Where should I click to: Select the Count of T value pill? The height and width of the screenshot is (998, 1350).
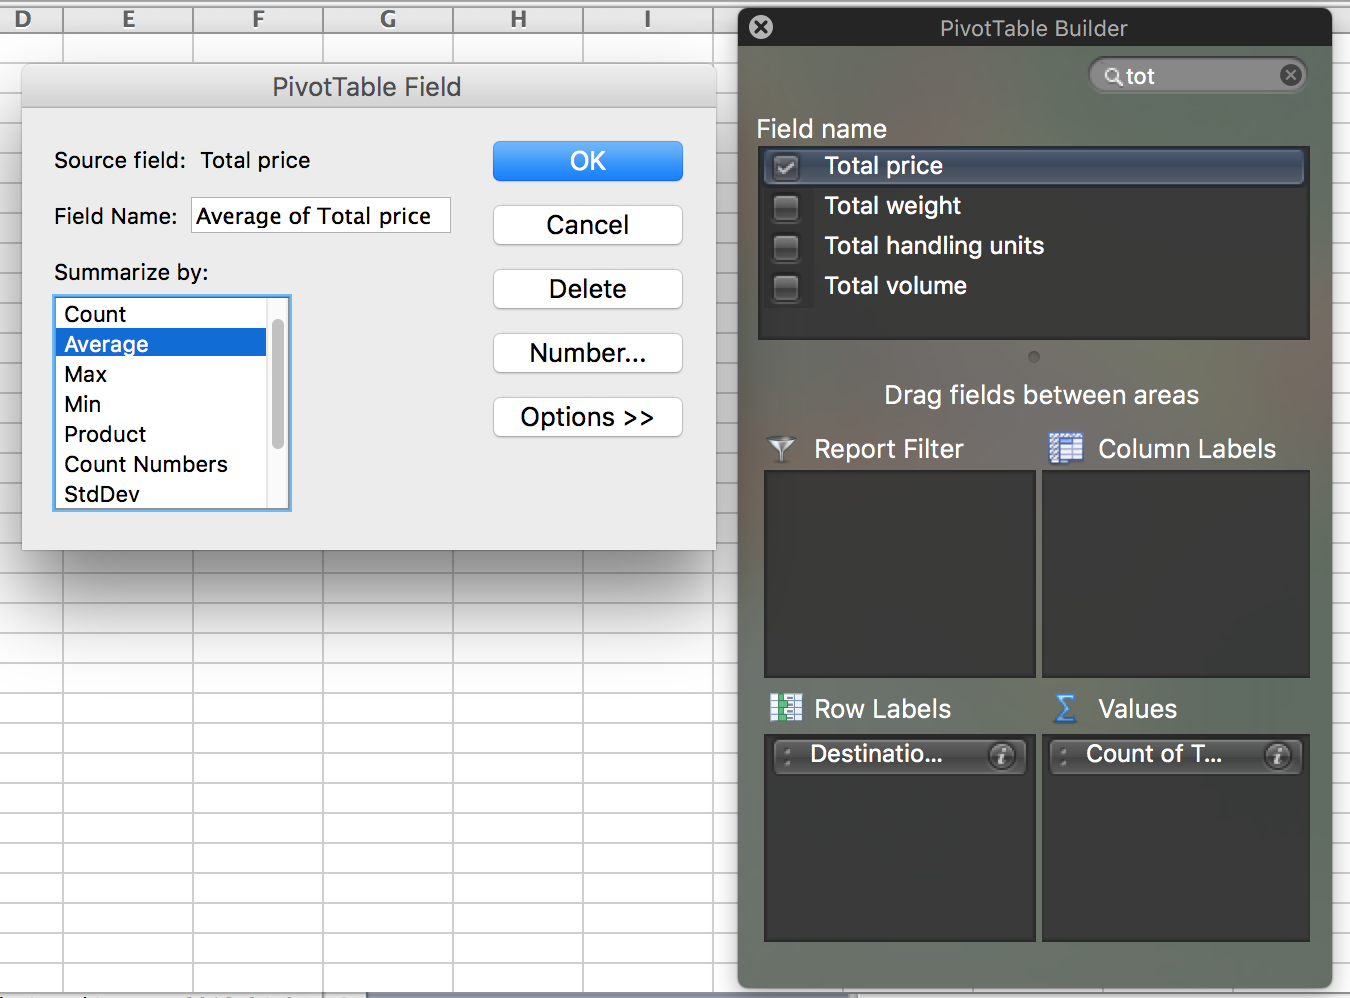click(1176, 755)
